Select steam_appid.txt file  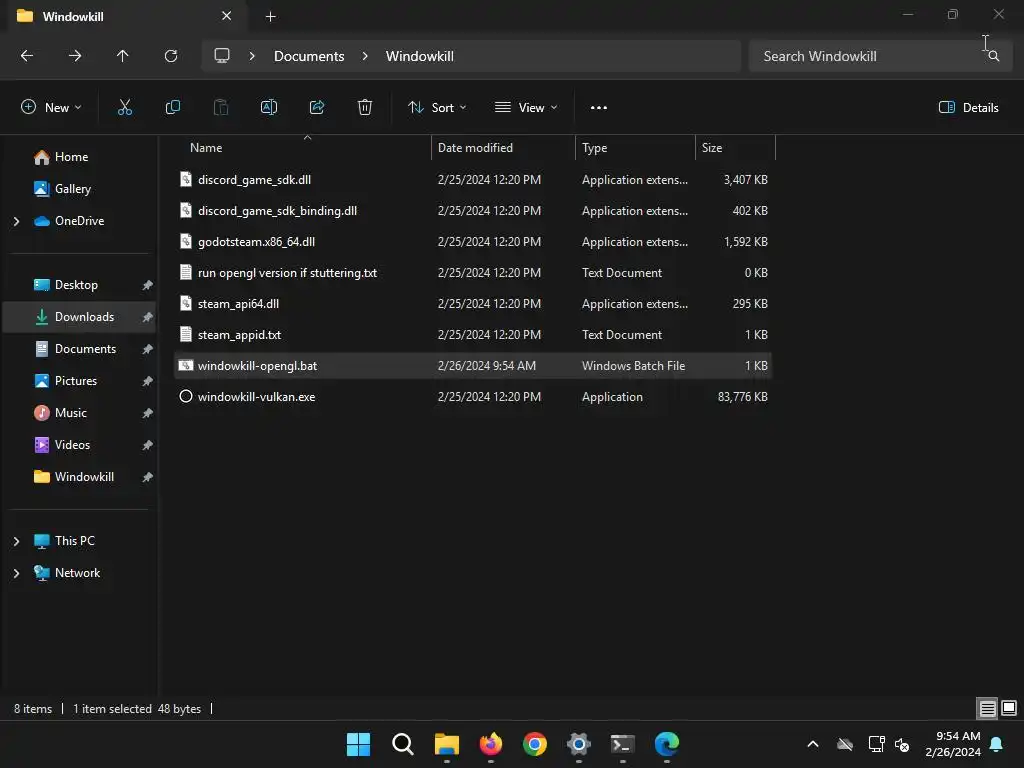[473, 334]
